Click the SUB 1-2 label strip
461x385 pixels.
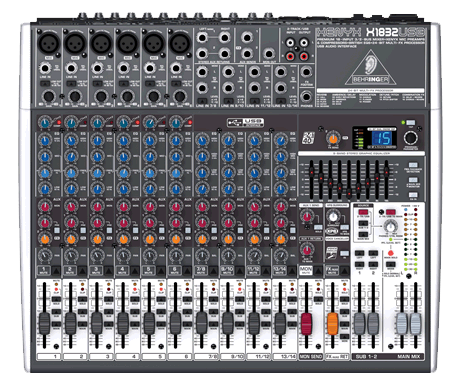(366, 356)
